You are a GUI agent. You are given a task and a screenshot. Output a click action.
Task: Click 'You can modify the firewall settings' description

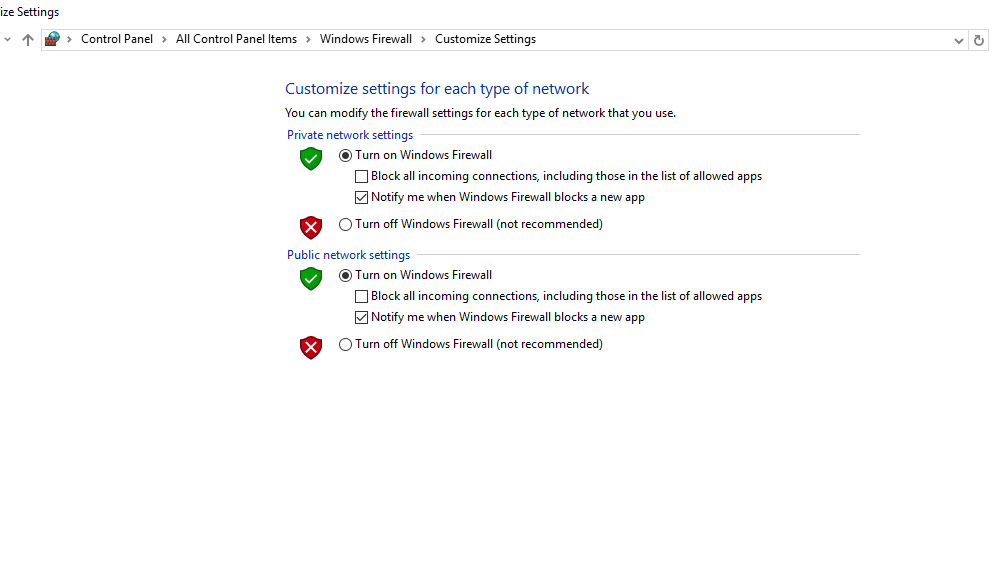coord(480,113)
